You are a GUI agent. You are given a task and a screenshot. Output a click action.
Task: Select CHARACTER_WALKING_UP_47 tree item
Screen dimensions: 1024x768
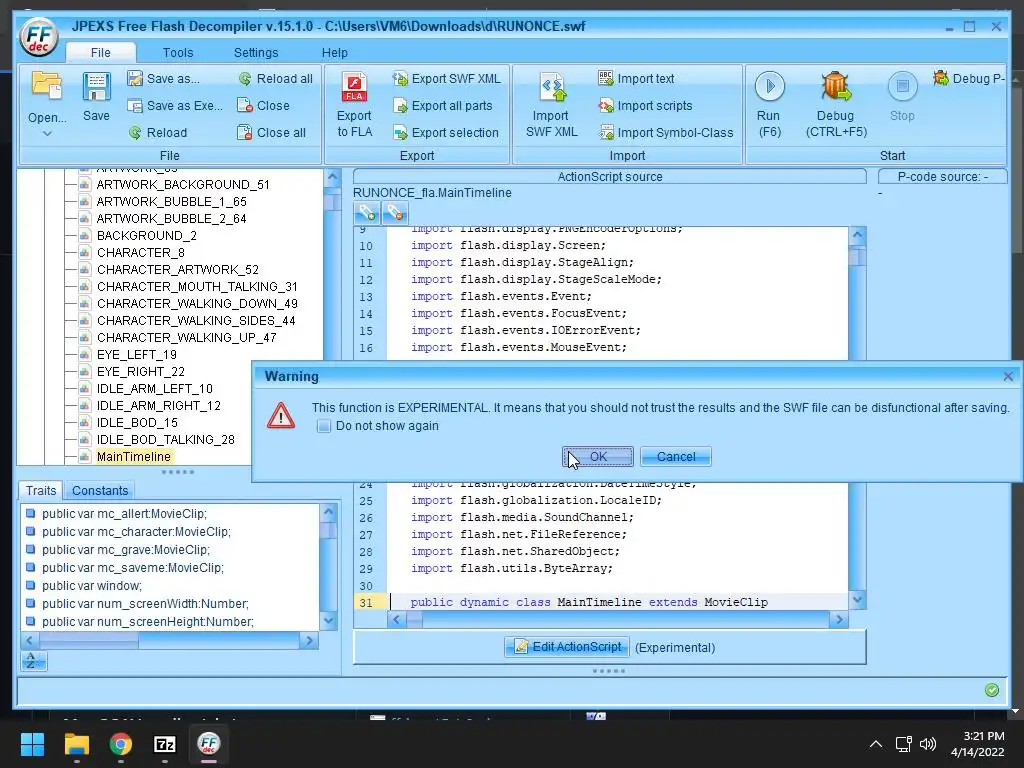(x=187, y=338)
